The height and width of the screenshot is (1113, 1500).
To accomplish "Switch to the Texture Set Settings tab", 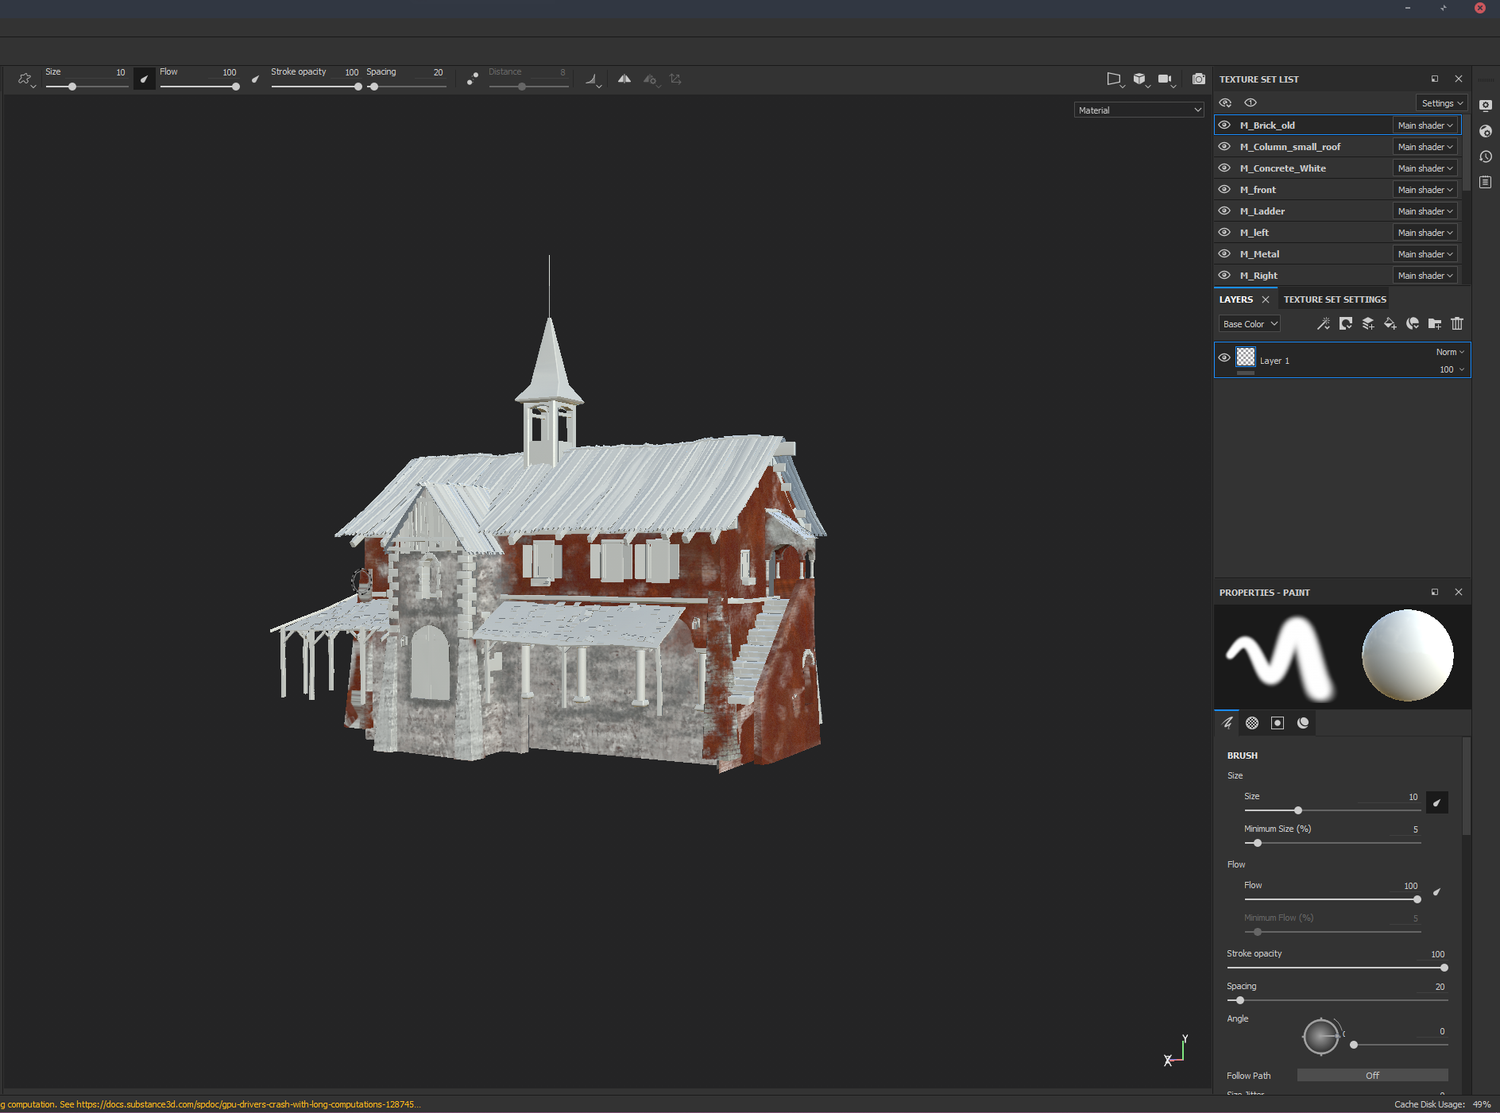I will [1334, 299].
